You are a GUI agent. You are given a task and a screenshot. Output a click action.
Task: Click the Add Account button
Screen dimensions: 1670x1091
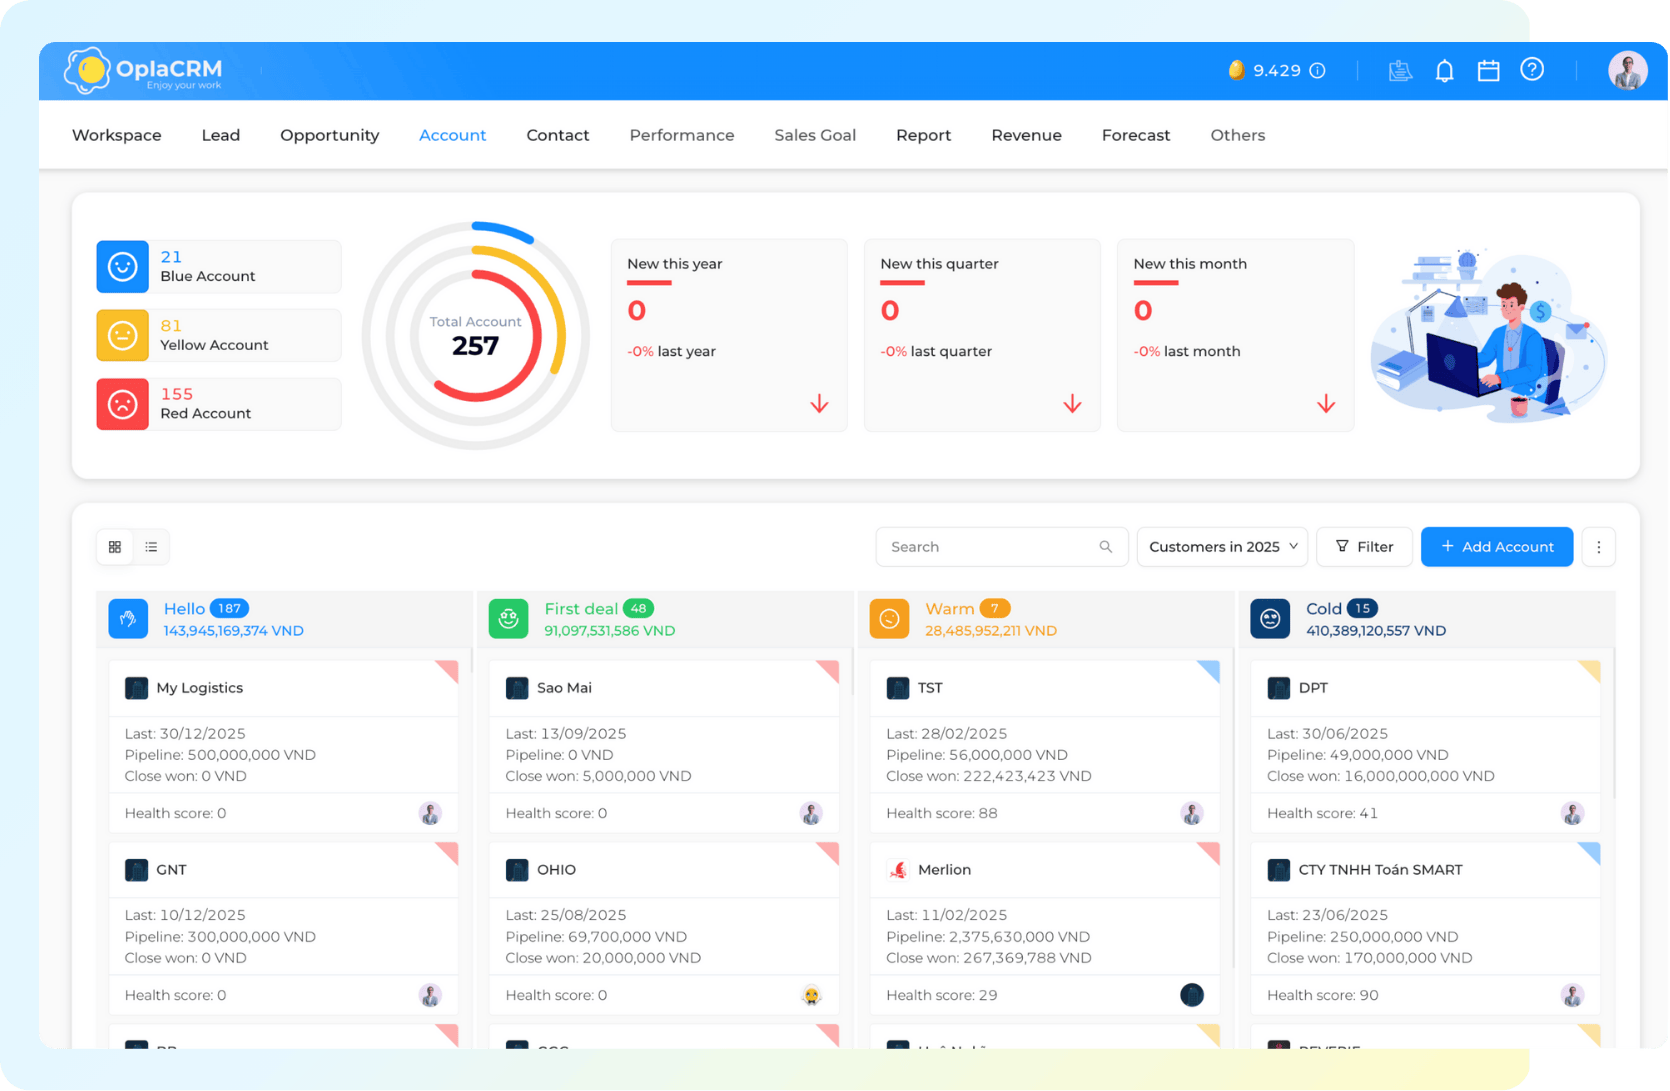[x=1496, y=547]
